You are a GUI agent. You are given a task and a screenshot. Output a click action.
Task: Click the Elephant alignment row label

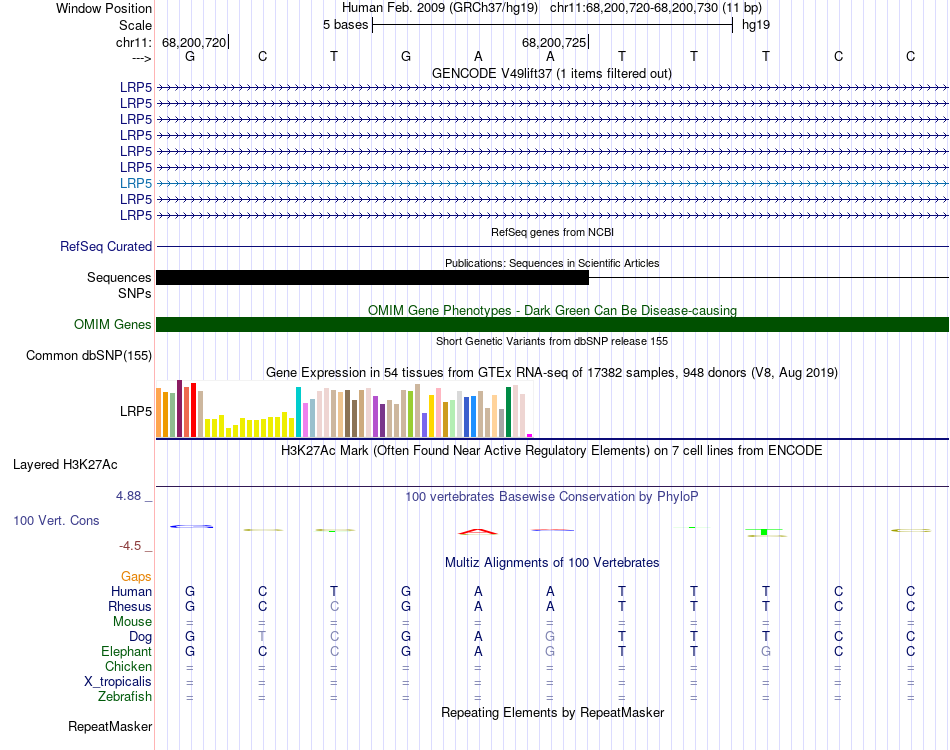coord(126,651)
